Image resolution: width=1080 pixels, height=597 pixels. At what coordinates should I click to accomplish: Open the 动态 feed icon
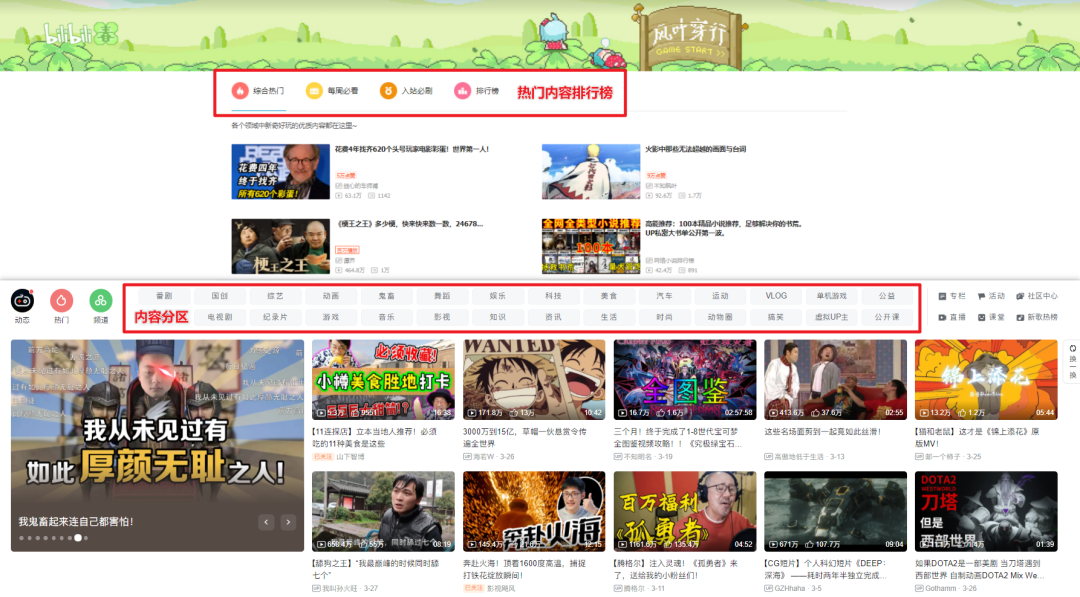point(22,300)
